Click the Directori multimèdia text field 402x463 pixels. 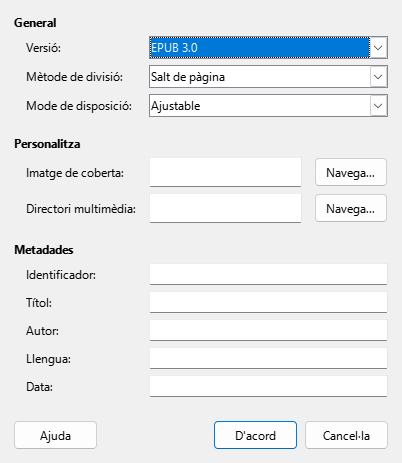(x=225, y=208)
